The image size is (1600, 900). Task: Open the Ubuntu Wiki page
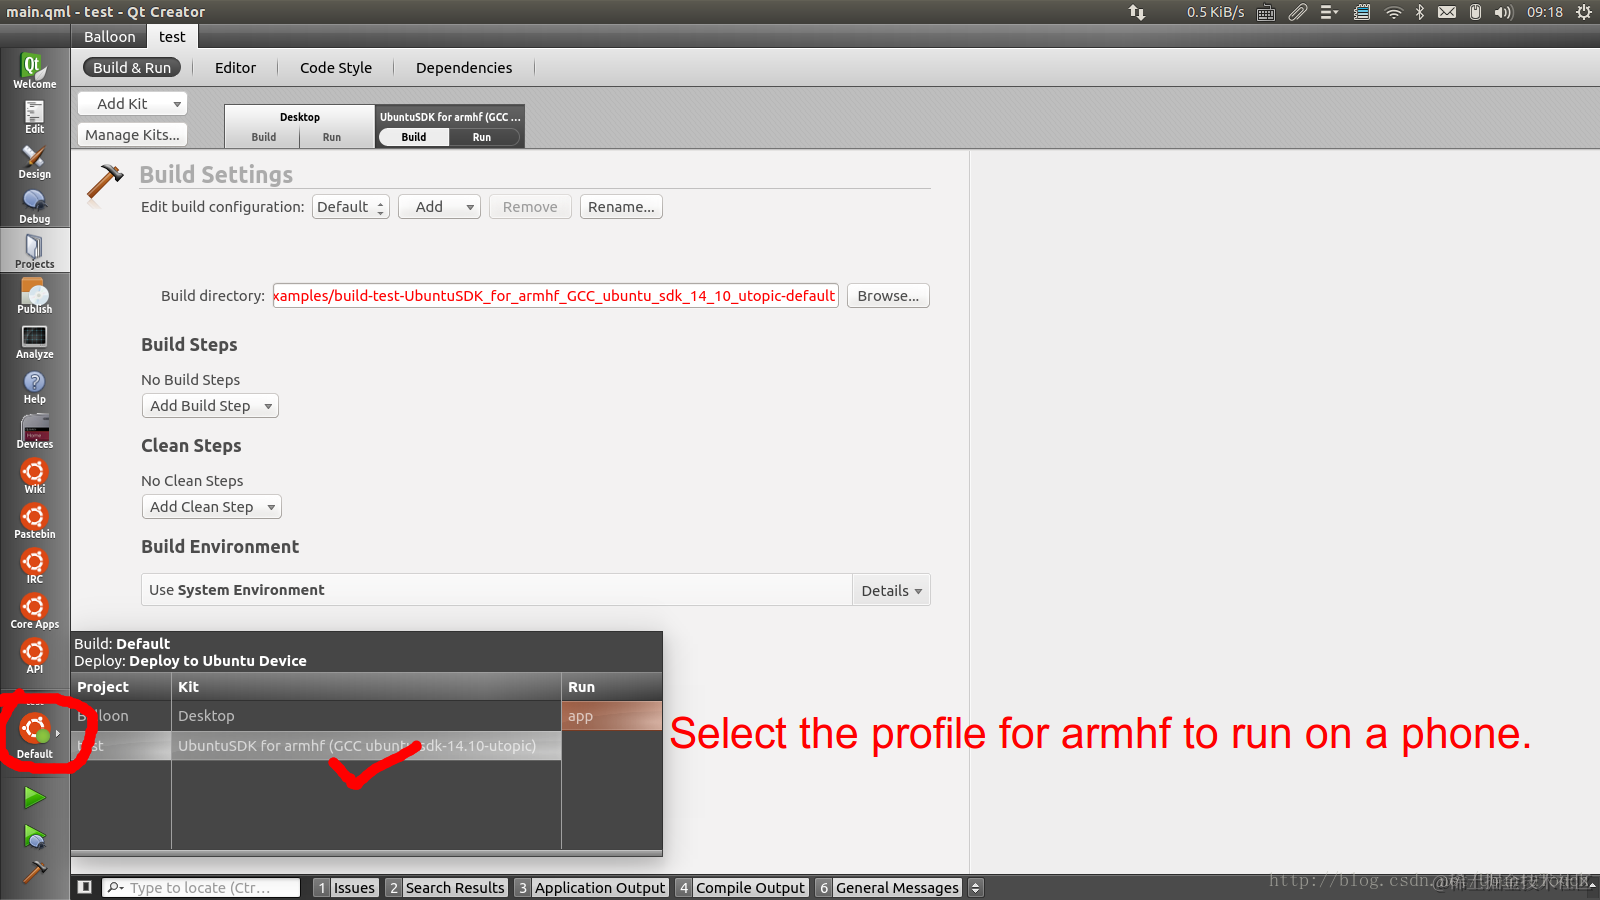[x=35, y=476]
